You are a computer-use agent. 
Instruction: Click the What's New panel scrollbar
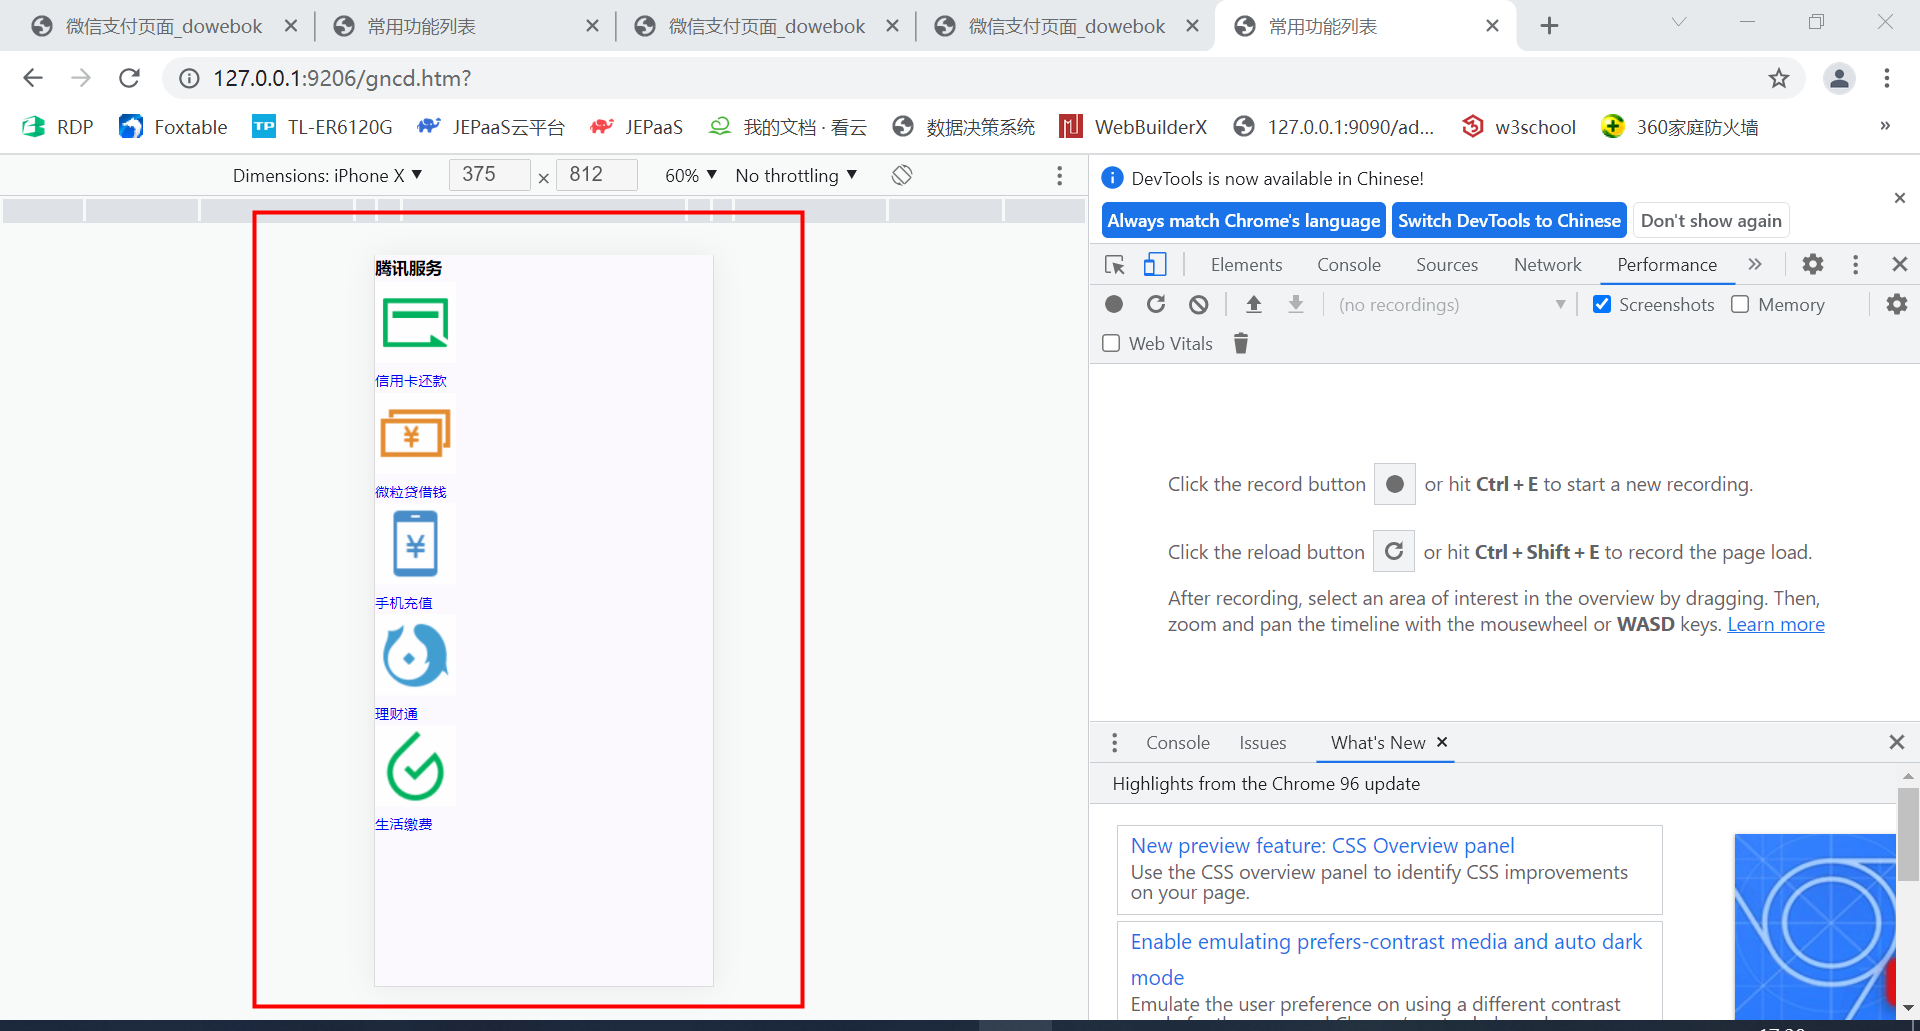pyautogui.click(x=1908, y=835)
